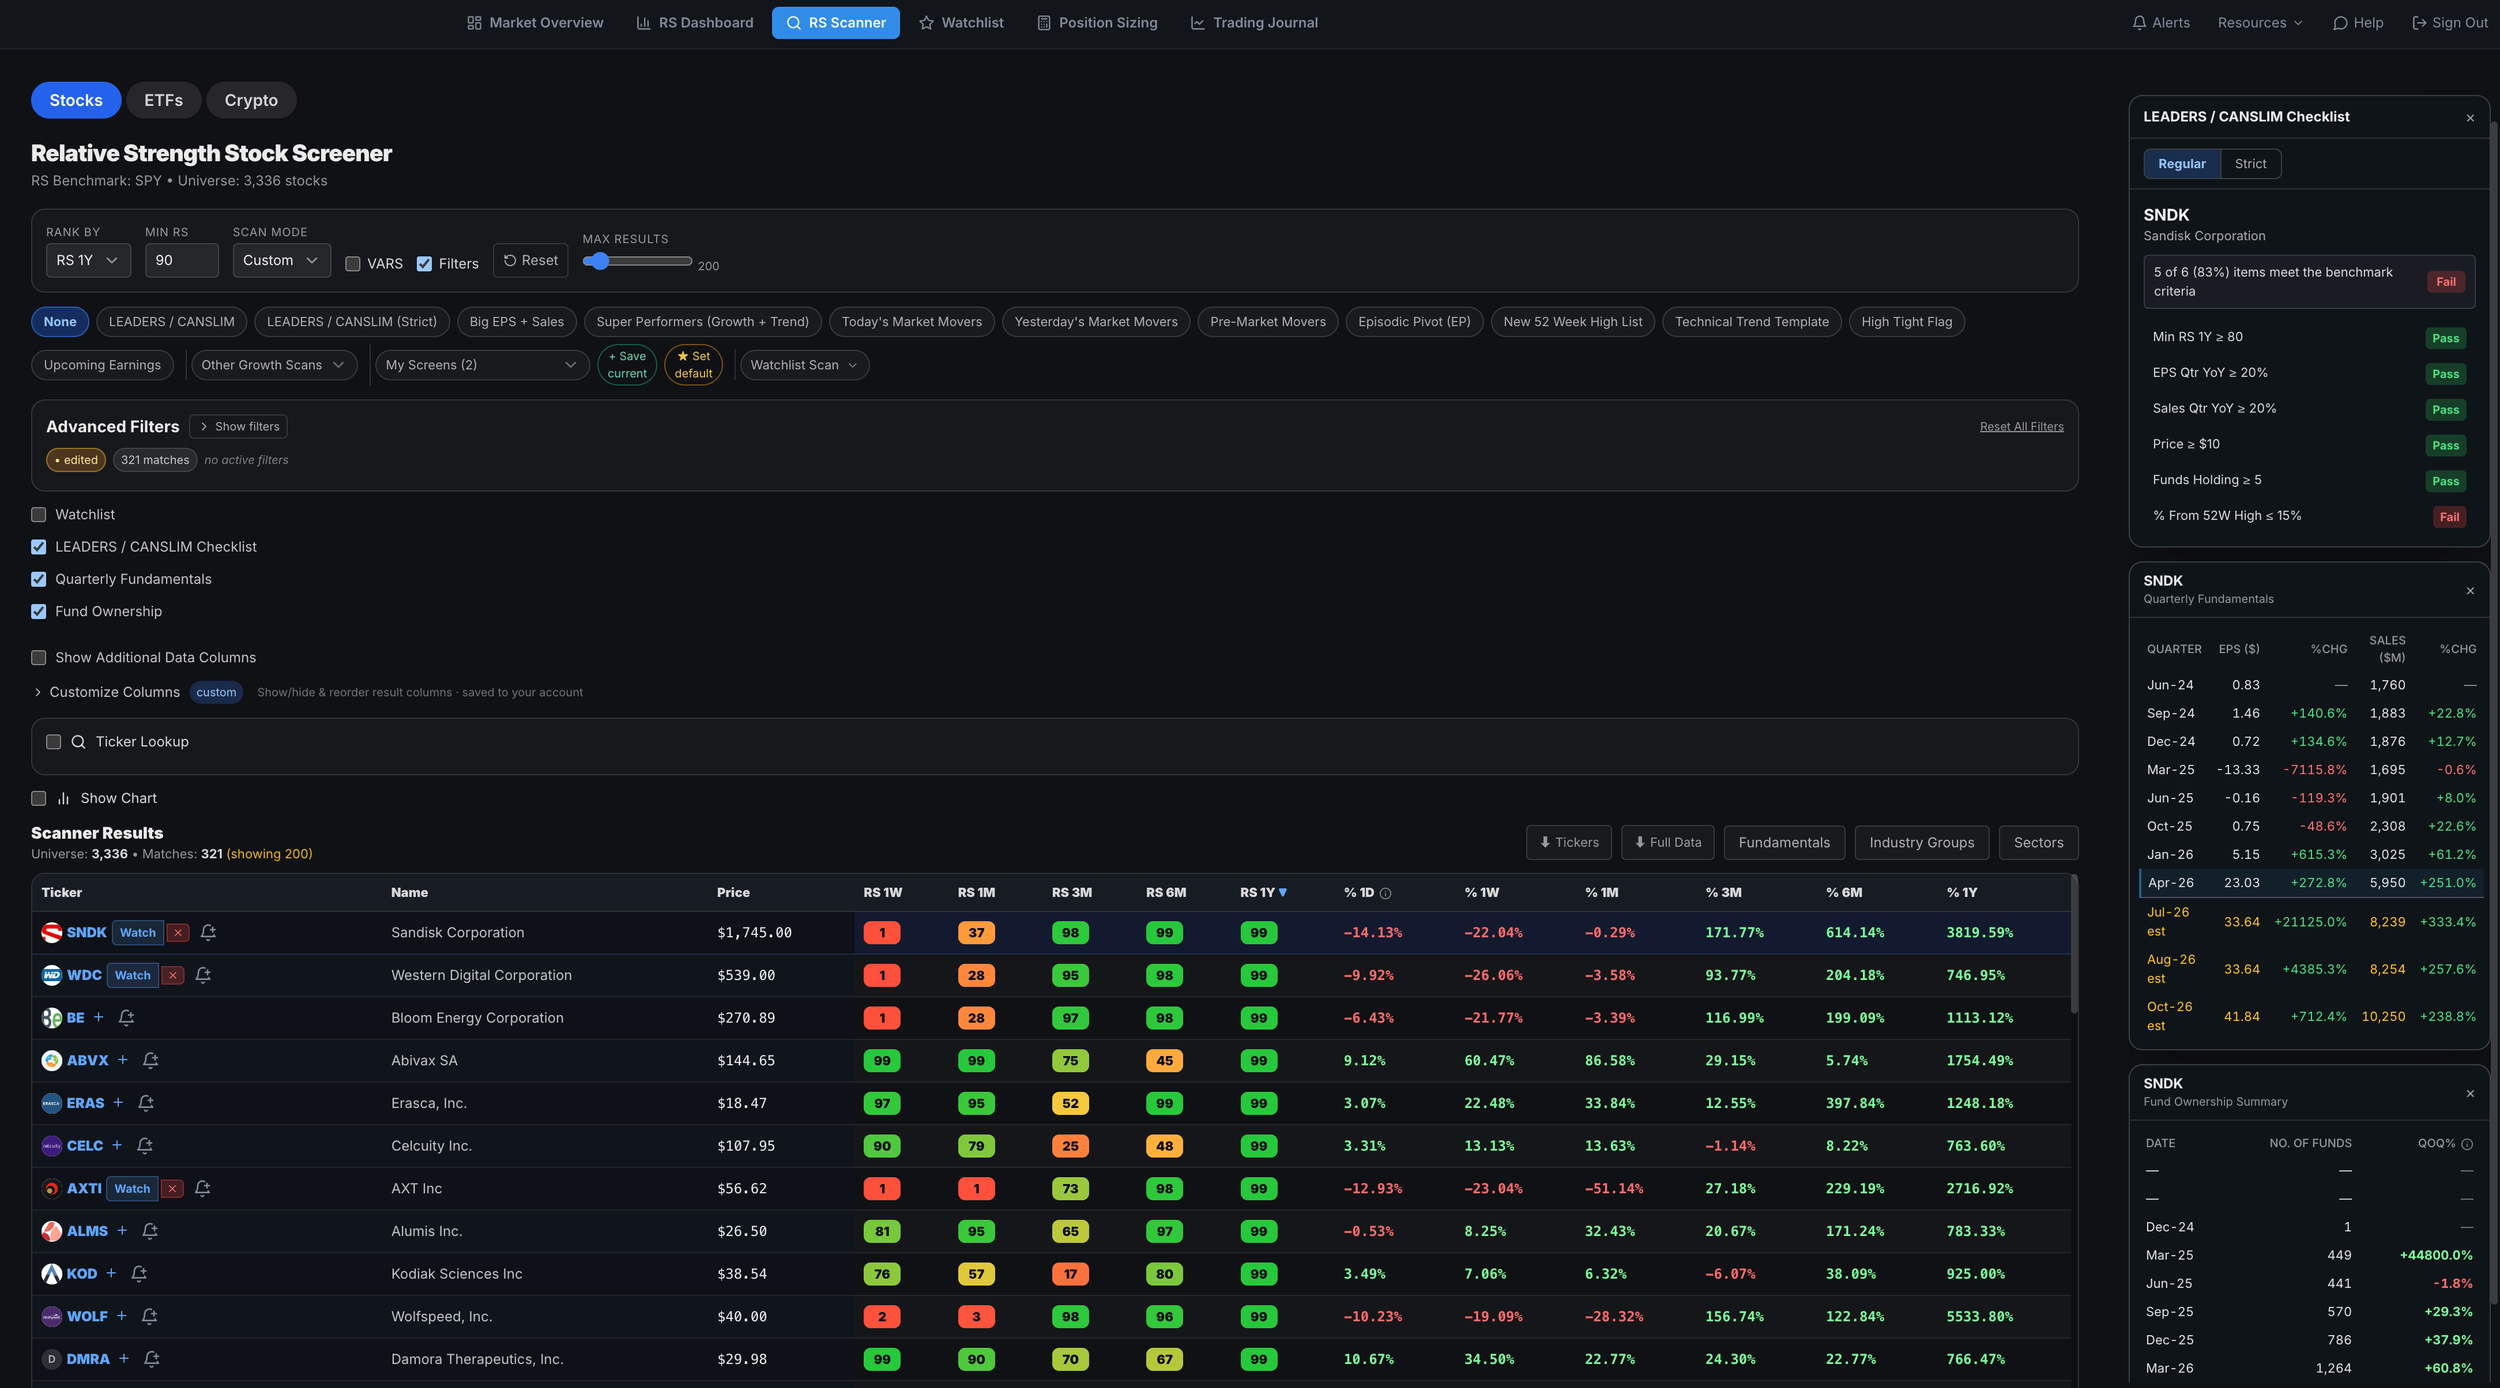Viewport: 2500px width, 1388px height.
Task: Click the search icon in Ticker Lookup
Action: pos(78,742)
